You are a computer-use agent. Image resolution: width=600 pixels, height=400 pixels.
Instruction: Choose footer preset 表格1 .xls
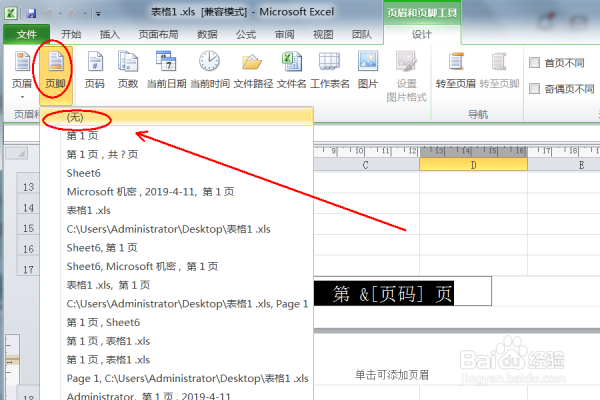pyautogui.click(x=177, y=211)
